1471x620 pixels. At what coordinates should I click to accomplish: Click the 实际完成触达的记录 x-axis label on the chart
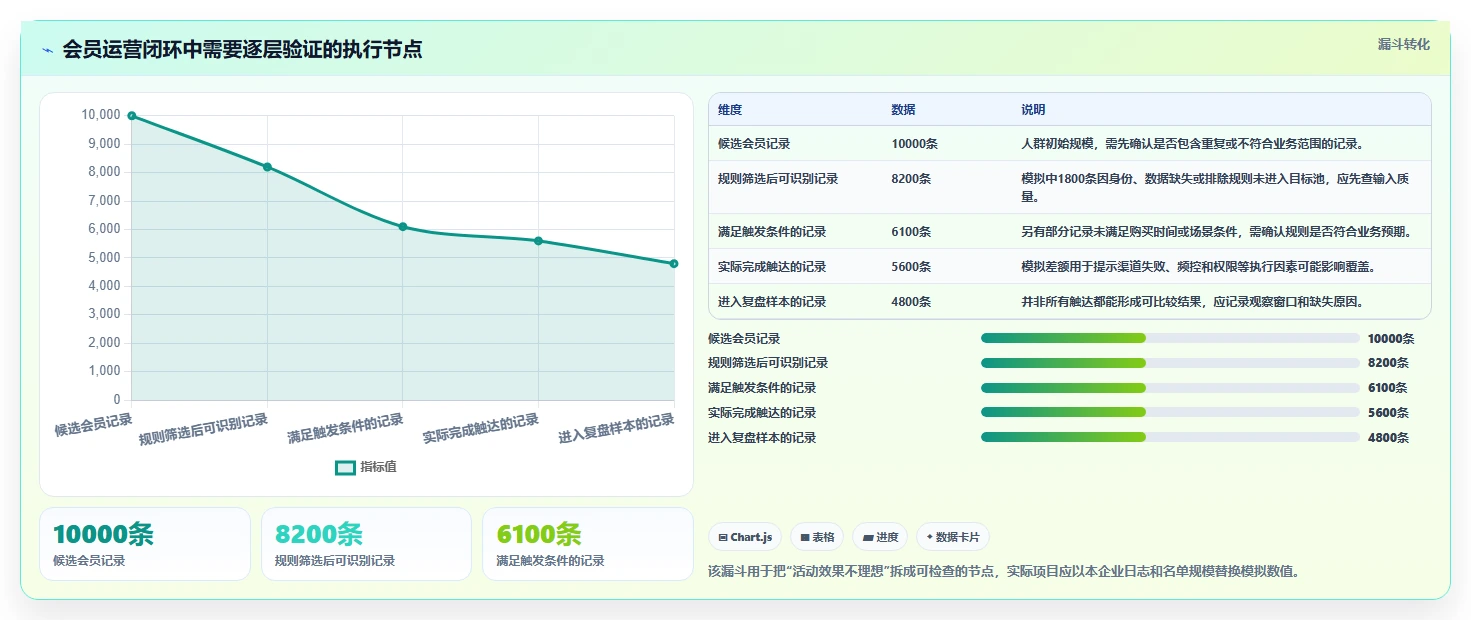pyautogui.click(x=481, y=429)
